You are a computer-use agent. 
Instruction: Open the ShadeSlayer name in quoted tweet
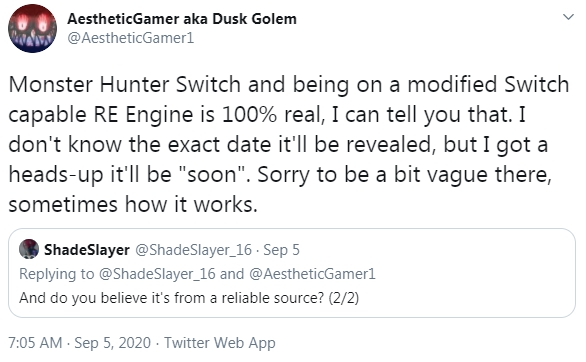[87, 250]
